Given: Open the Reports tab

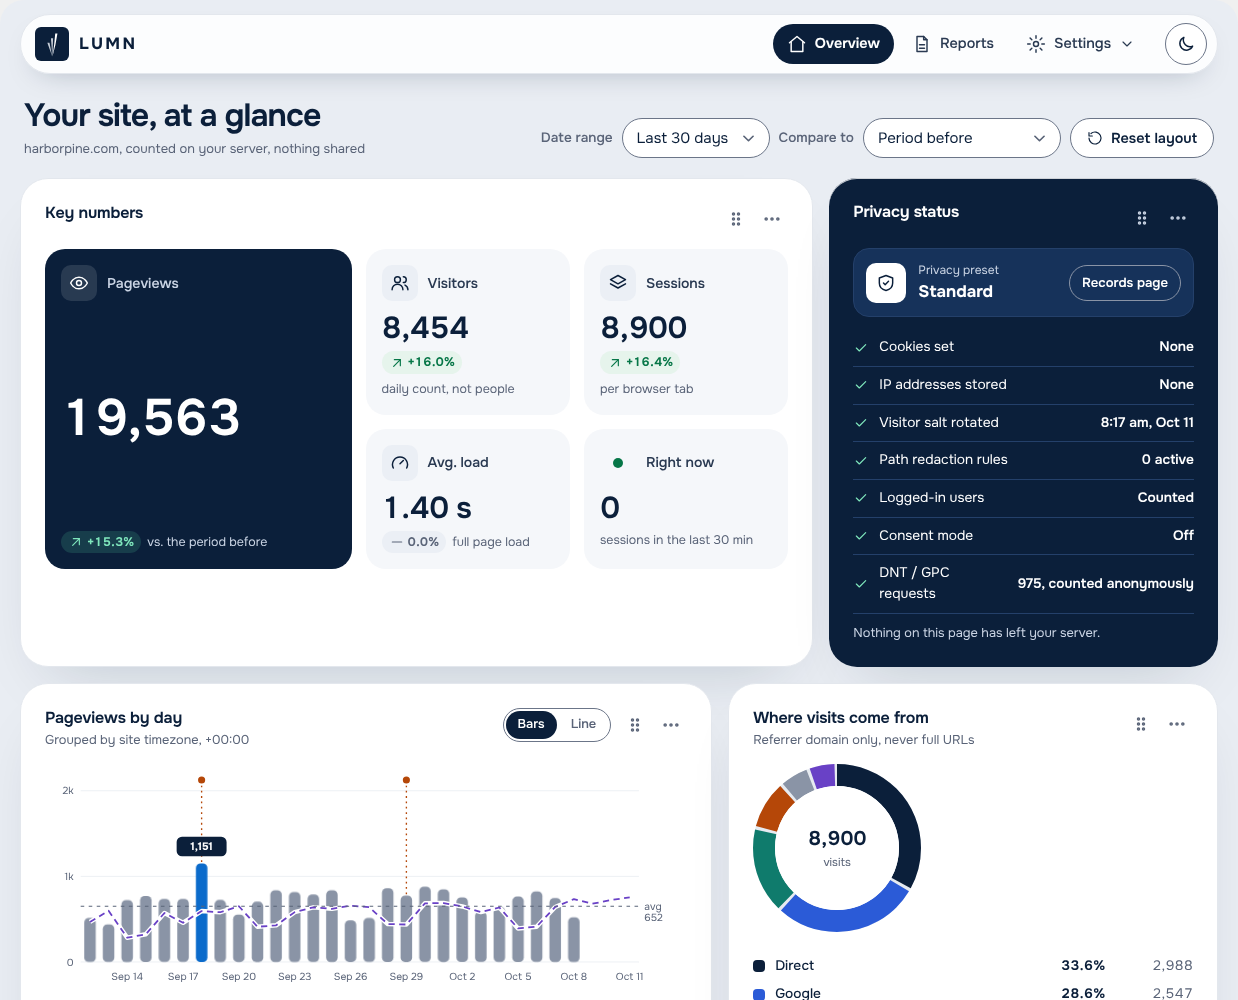Looking at the screenshot, I should point(954,44).
